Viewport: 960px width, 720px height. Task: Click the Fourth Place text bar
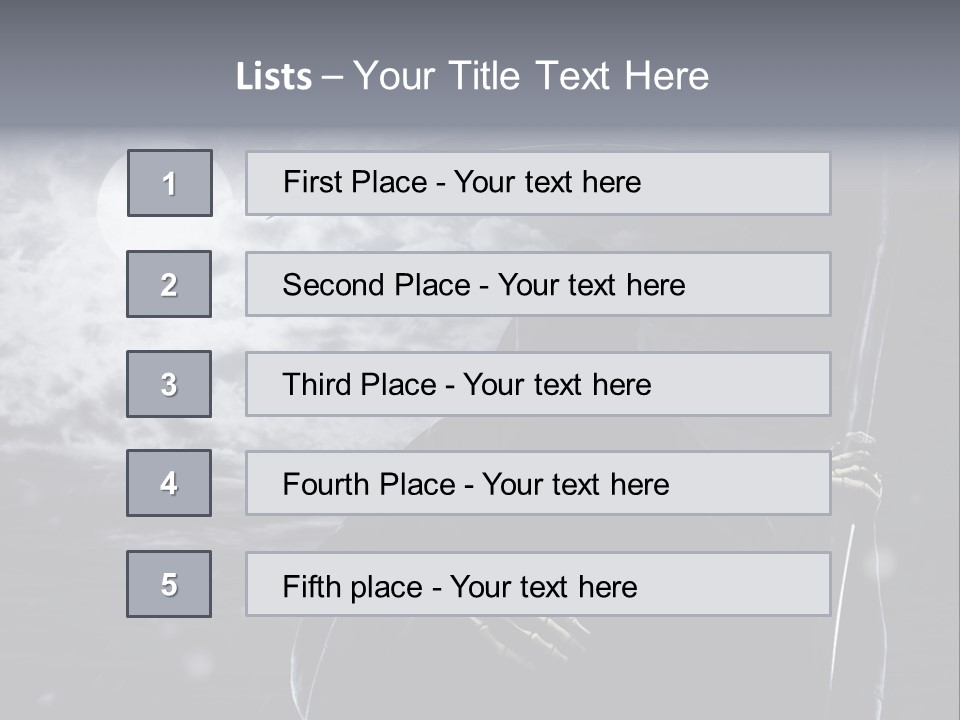pyautogui.click(x=538, y=484)
